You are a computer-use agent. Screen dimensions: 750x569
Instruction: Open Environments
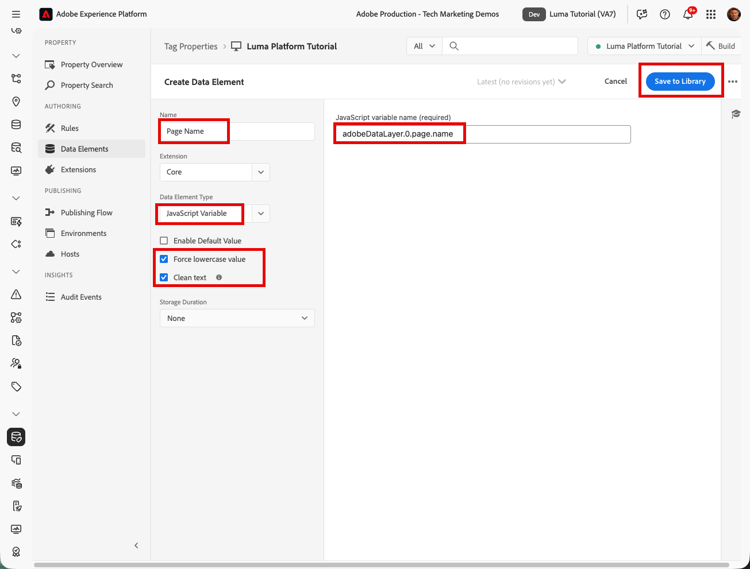click(83, 233)
